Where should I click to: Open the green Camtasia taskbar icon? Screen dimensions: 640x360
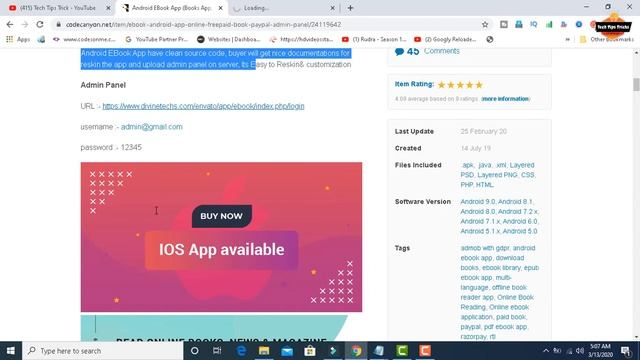[402, 351]
